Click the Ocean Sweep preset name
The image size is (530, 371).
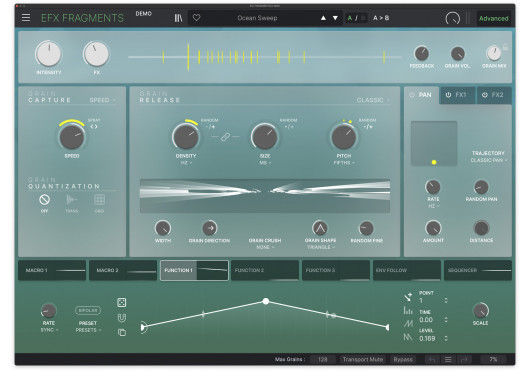tap(257, 18)
